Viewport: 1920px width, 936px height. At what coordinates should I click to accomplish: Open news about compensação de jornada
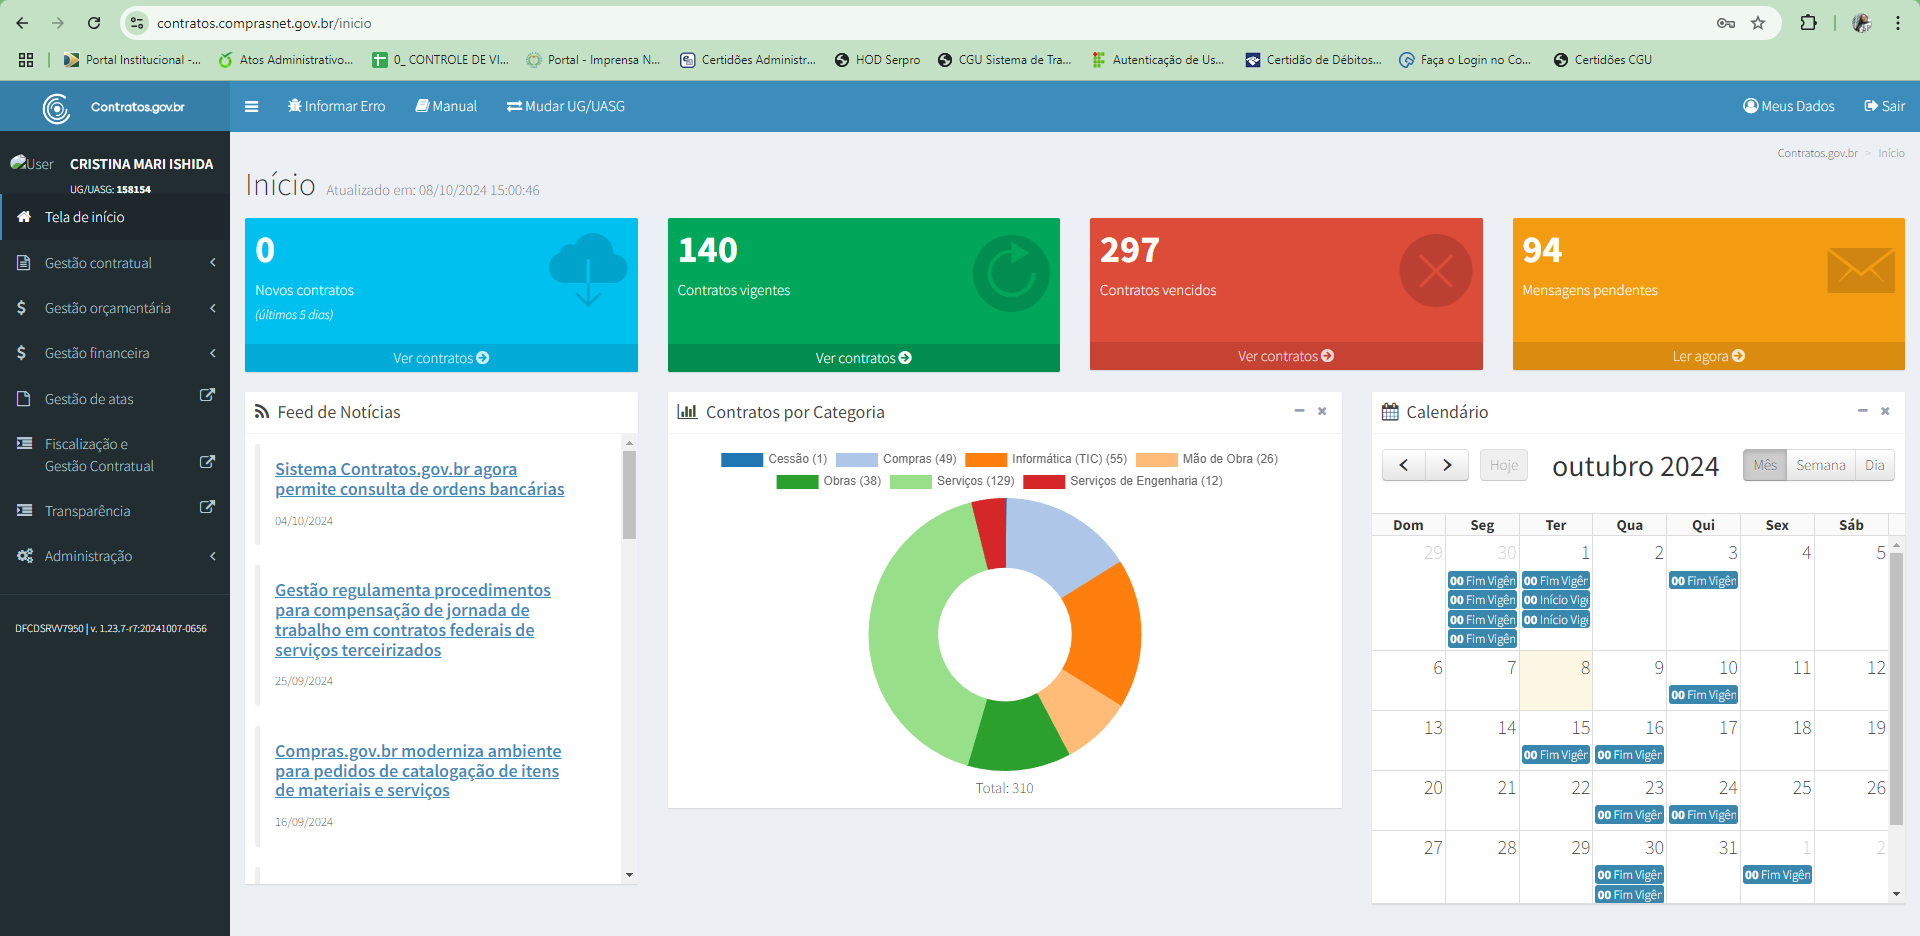[413, 620]
